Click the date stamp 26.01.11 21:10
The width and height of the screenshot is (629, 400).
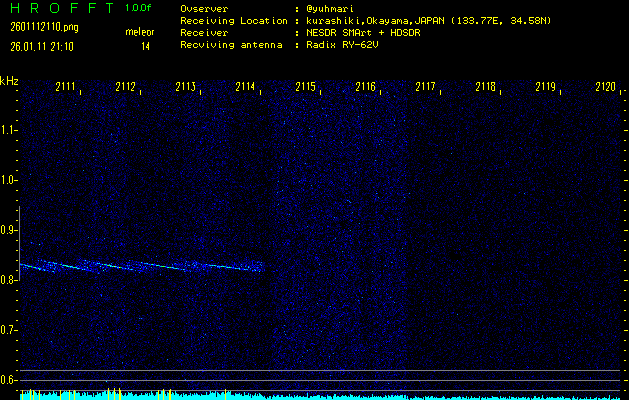tap(42, 47)
